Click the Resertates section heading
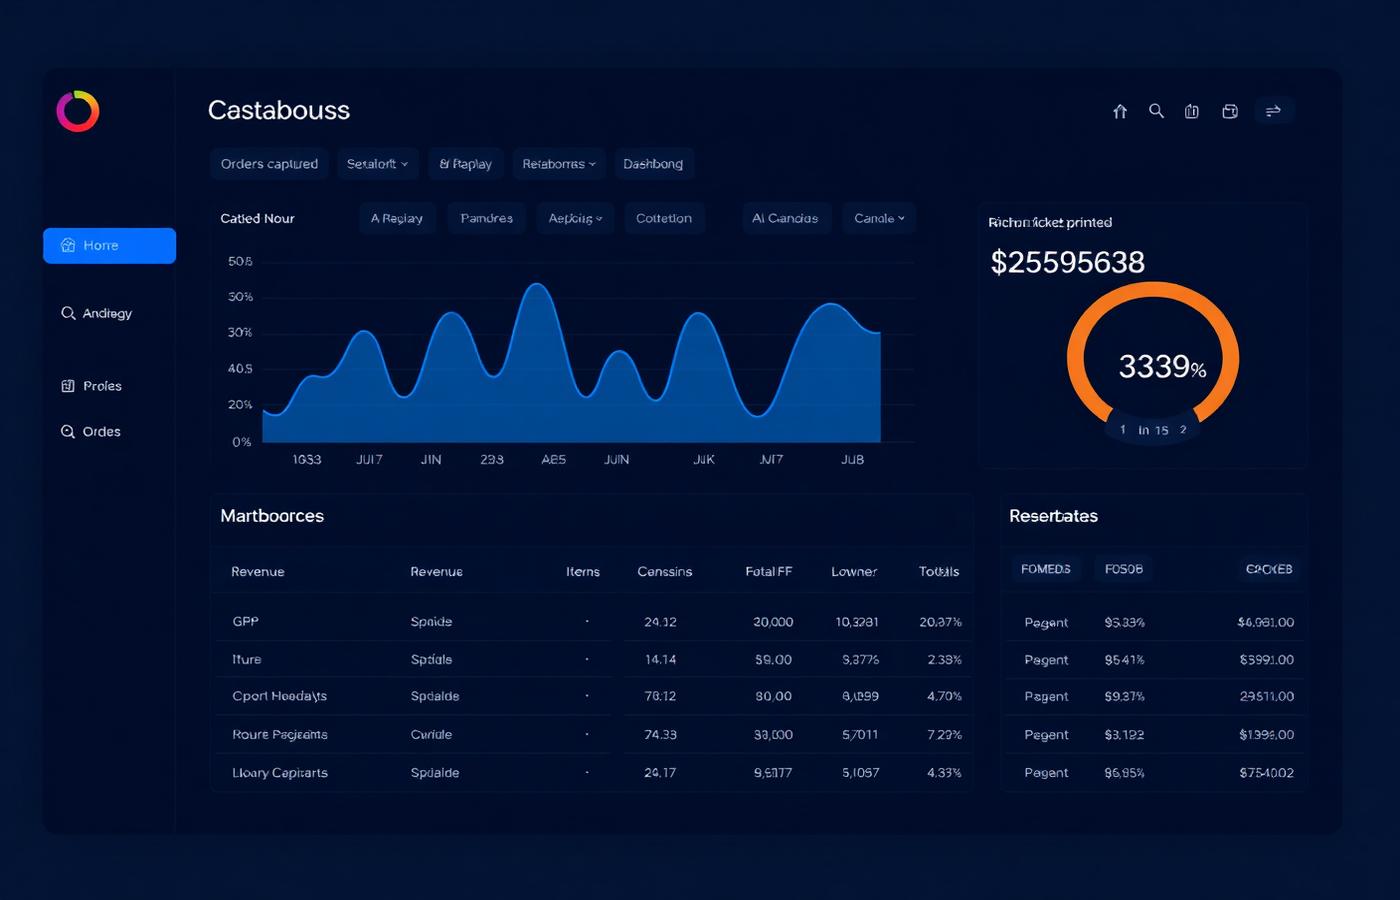The height and width of the screenshot is (900, 1400). (1053, 516)
